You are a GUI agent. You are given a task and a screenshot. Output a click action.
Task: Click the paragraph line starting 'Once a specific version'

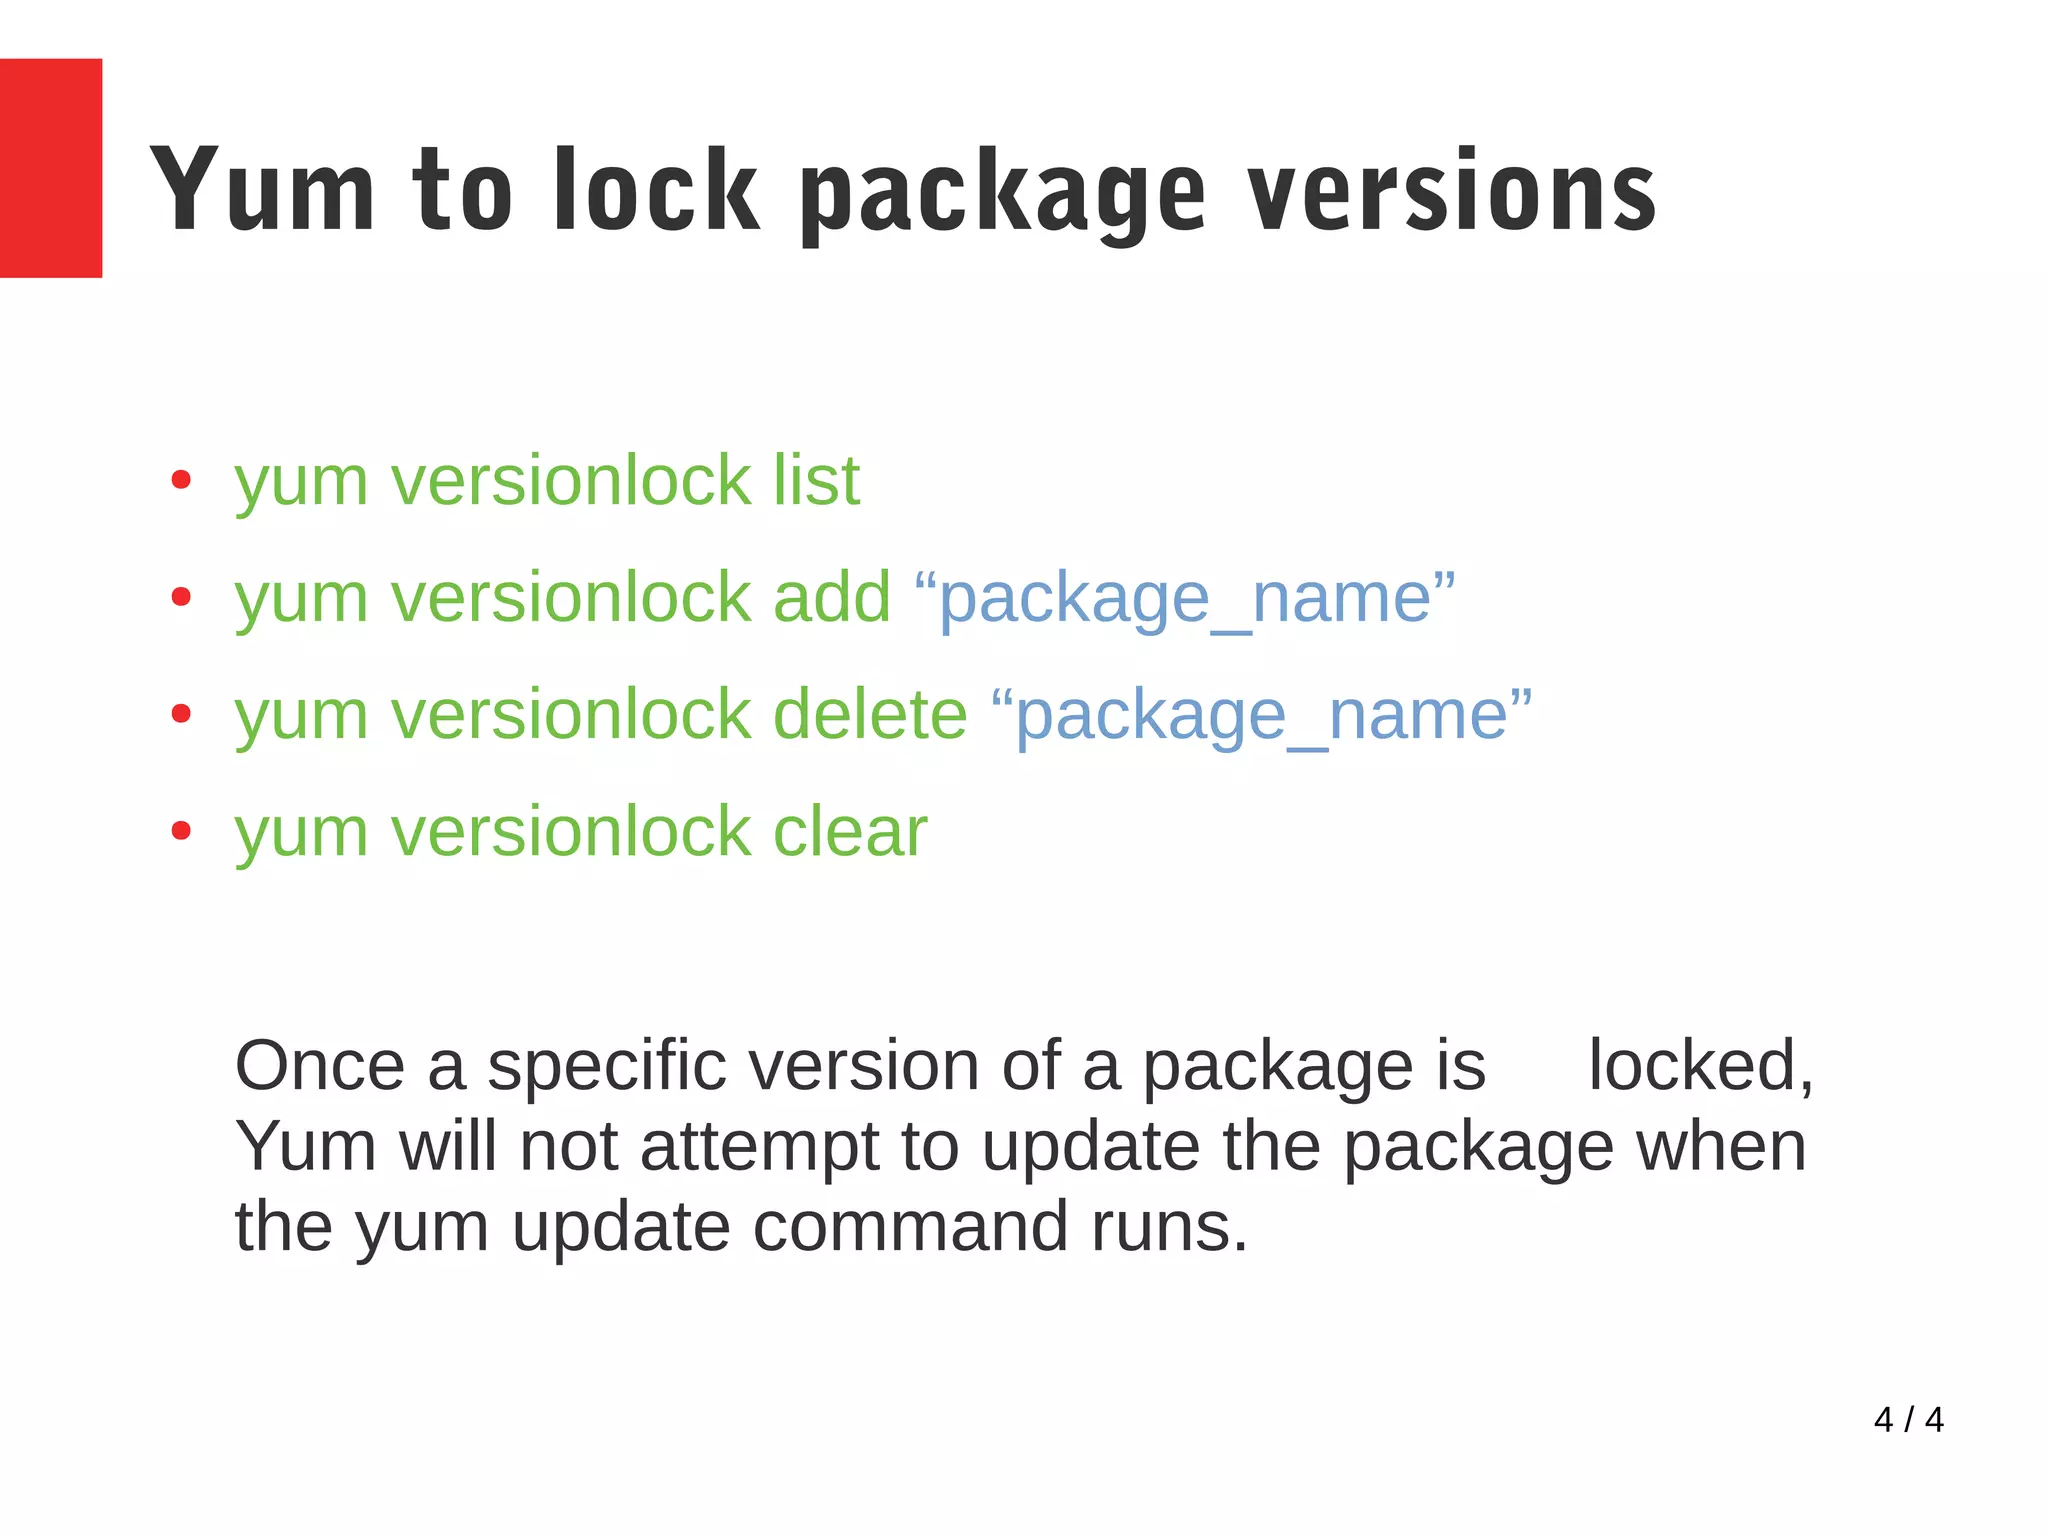pyautogui.click(x=1024, y=1067)
